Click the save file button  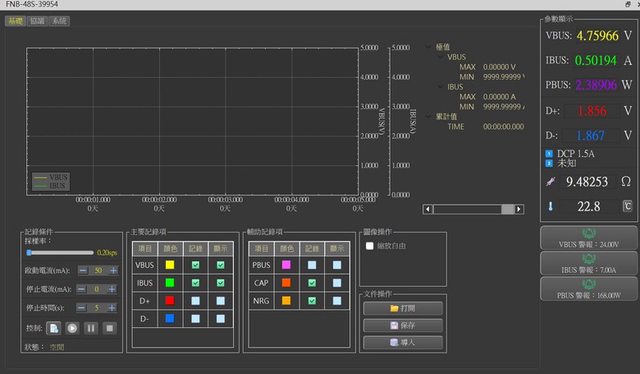pos(403,325)
